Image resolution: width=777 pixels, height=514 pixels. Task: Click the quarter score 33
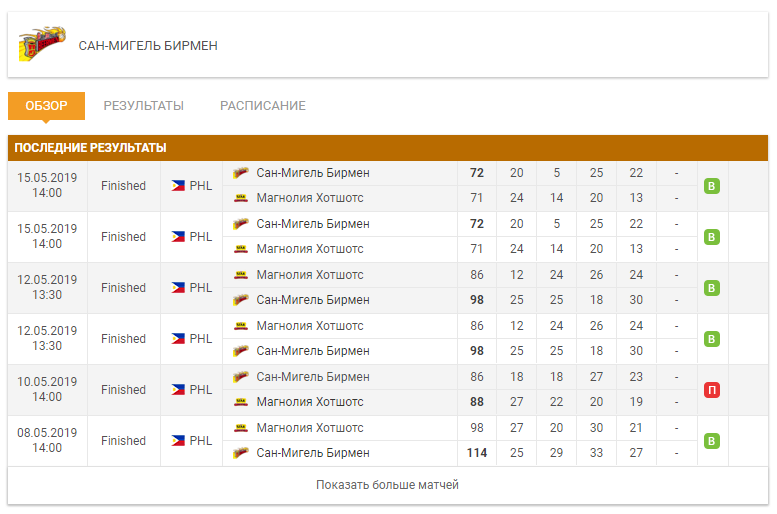pos(596,453)
